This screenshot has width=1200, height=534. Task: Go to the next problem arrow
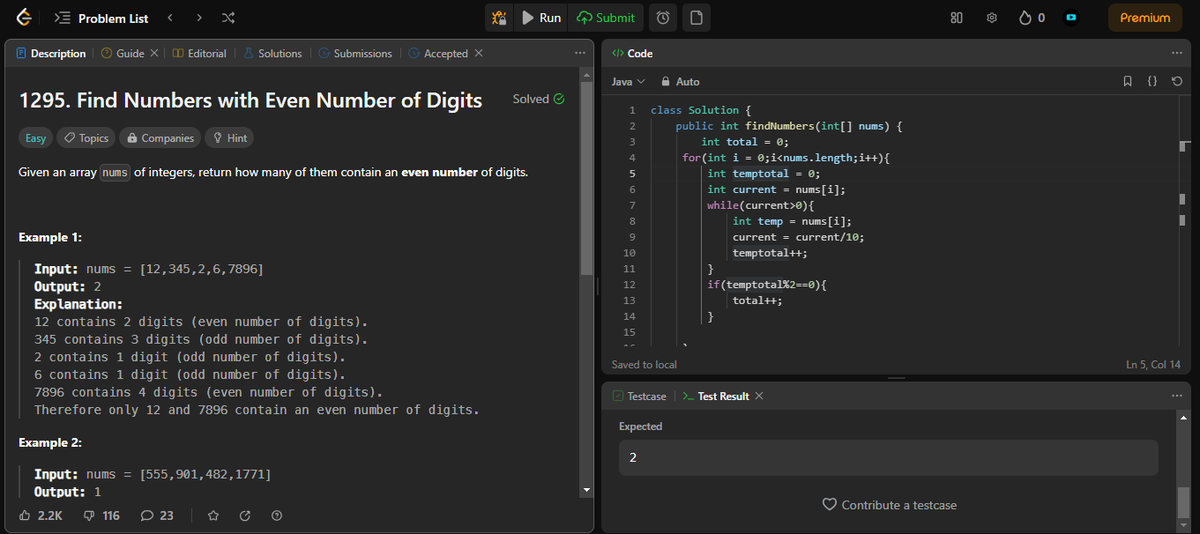(x=199, y=18)
